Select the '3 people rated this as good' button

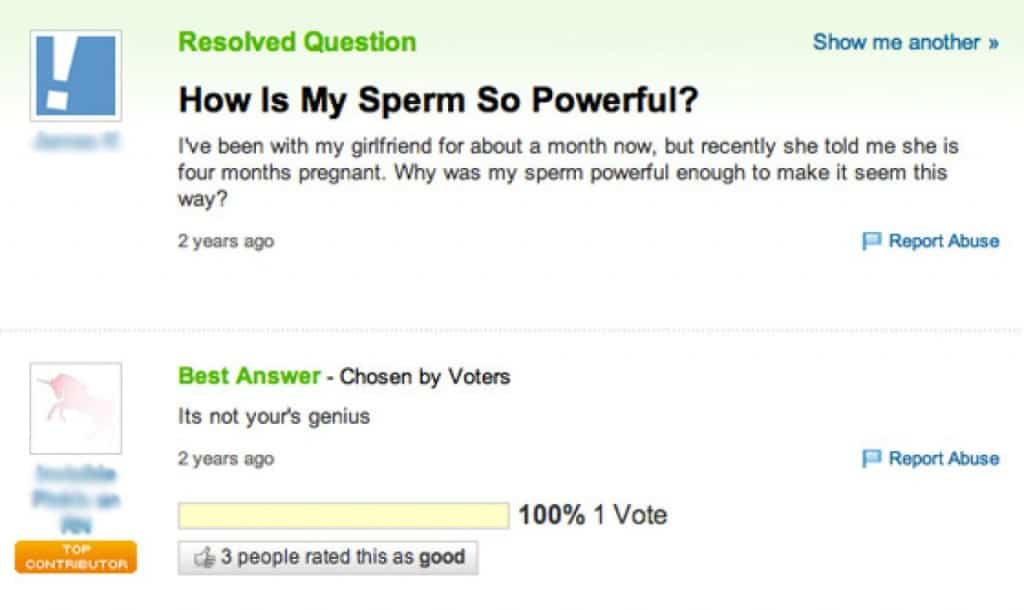click(328, 558)
